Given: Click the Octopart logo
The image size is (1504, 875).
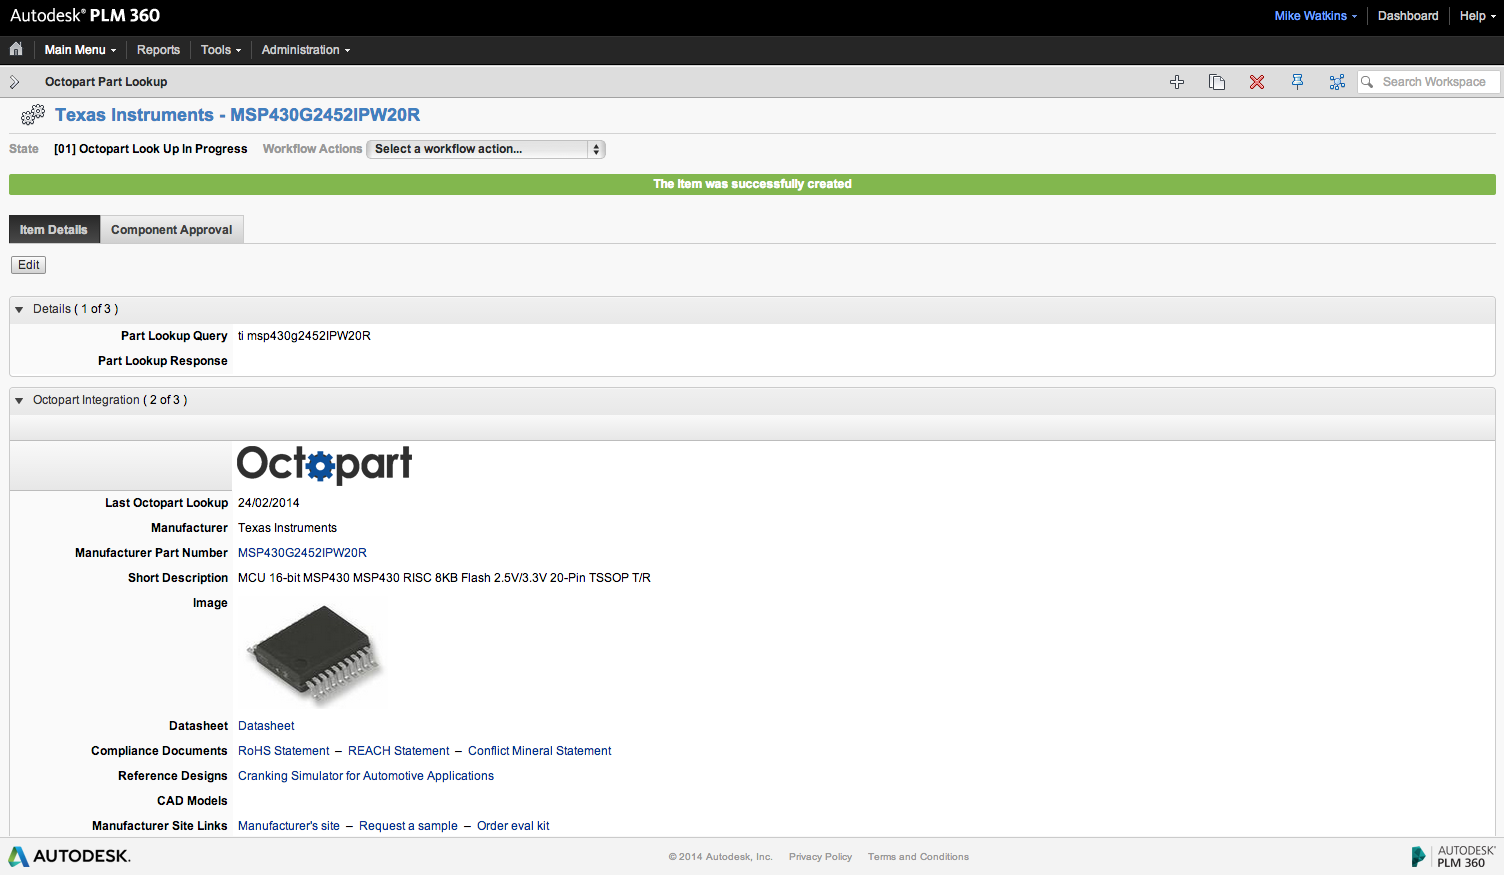Looking at the screenshot, I should [324, 465].
